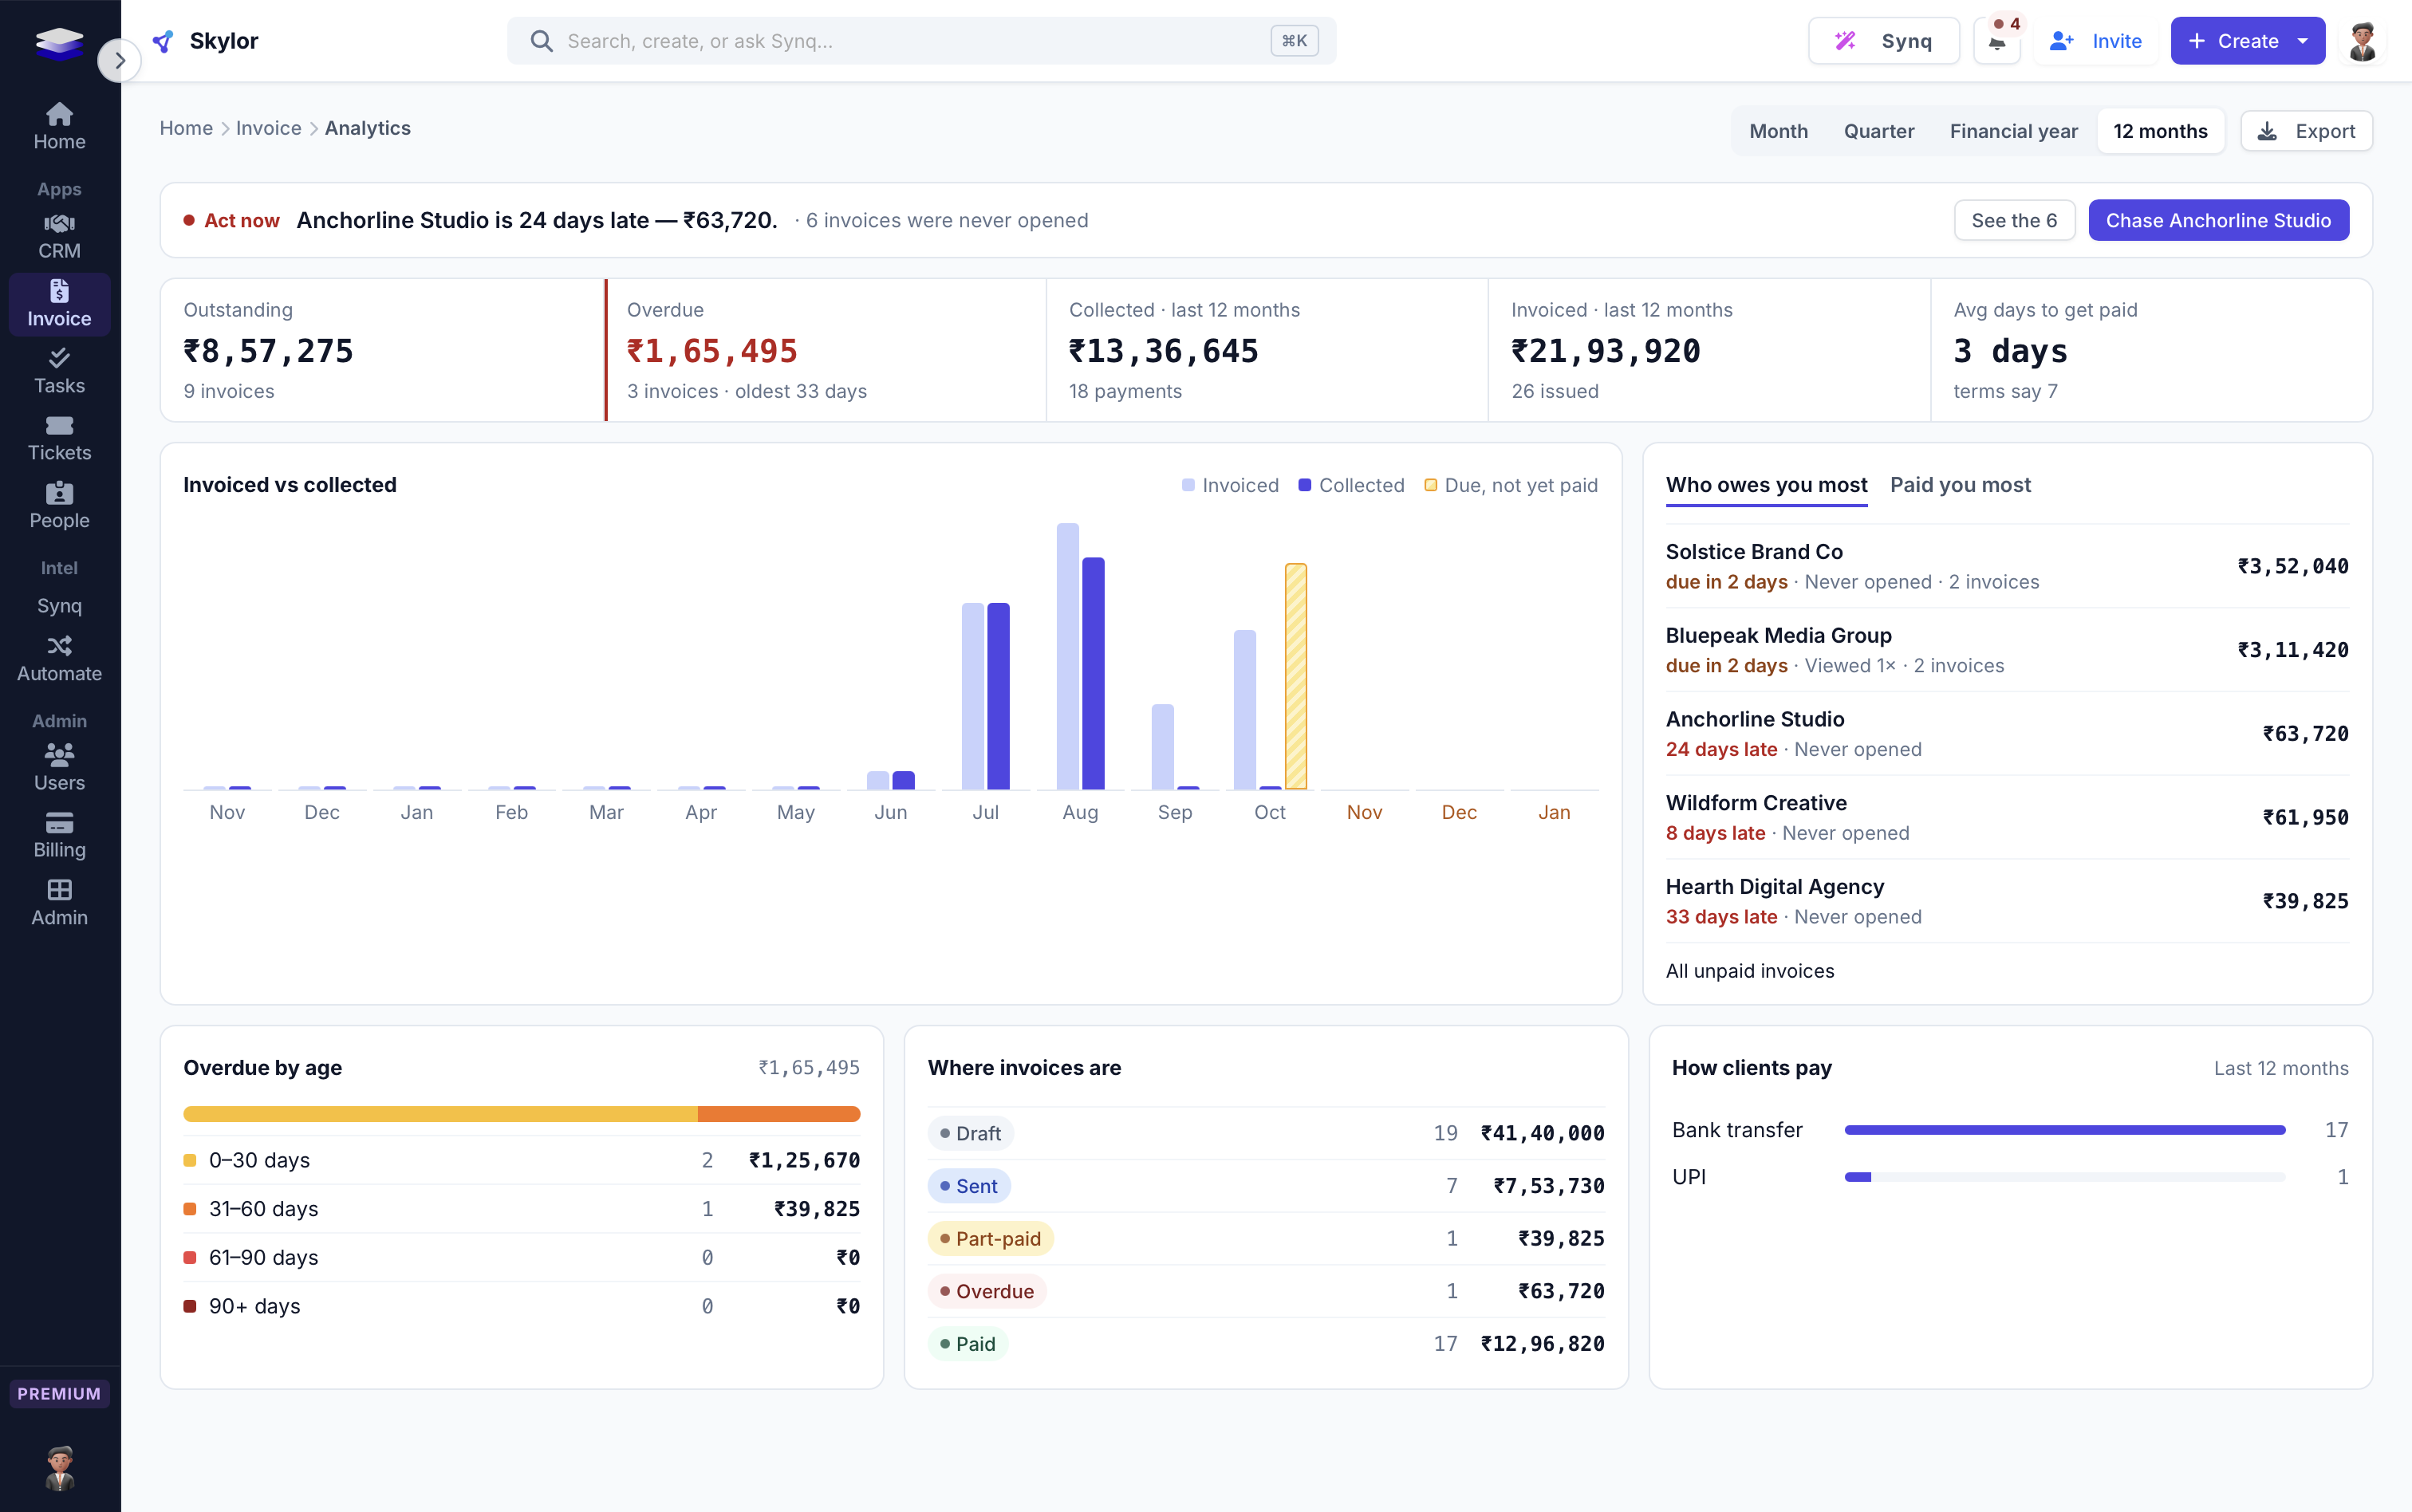2412x1512 pixels.
Task: Open Solstice Brand Co row
Action: [2006, 566]
